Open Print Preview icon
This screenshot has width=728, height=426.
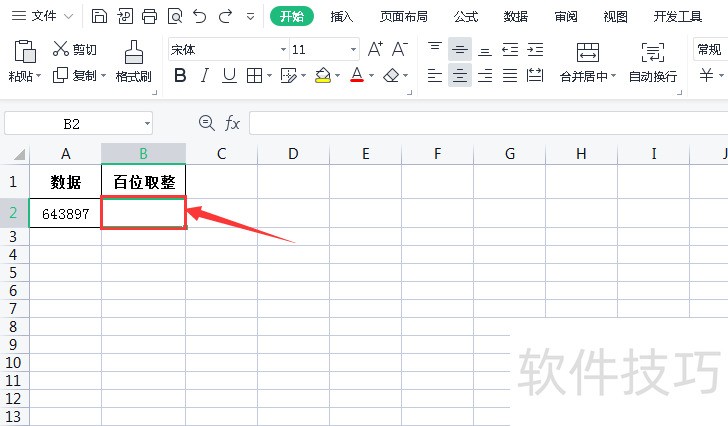tap(175, 17)
